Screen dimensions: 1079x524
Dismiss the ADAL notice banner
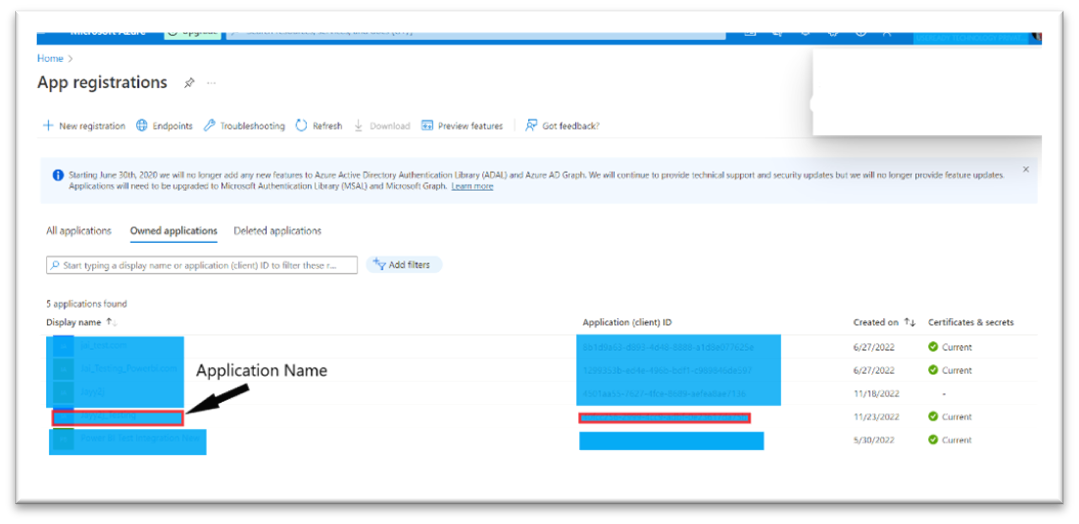(x=1026, y=169)
